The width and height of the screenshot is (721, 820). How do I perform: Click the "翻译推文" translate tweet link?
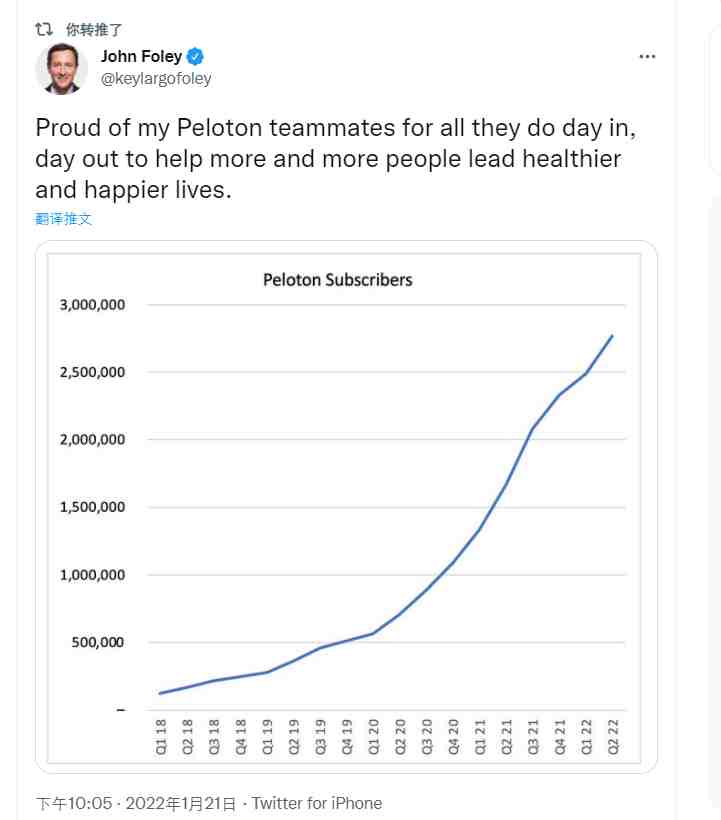64,218
